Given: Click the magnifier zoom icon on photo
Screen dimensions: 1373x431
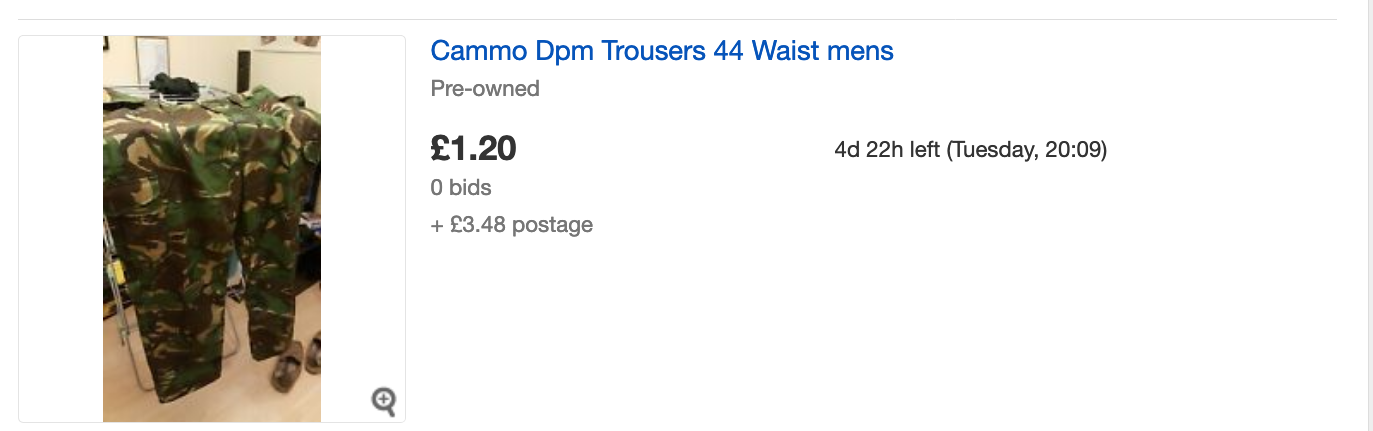Looking at the screenshot, I should point(384,402).
